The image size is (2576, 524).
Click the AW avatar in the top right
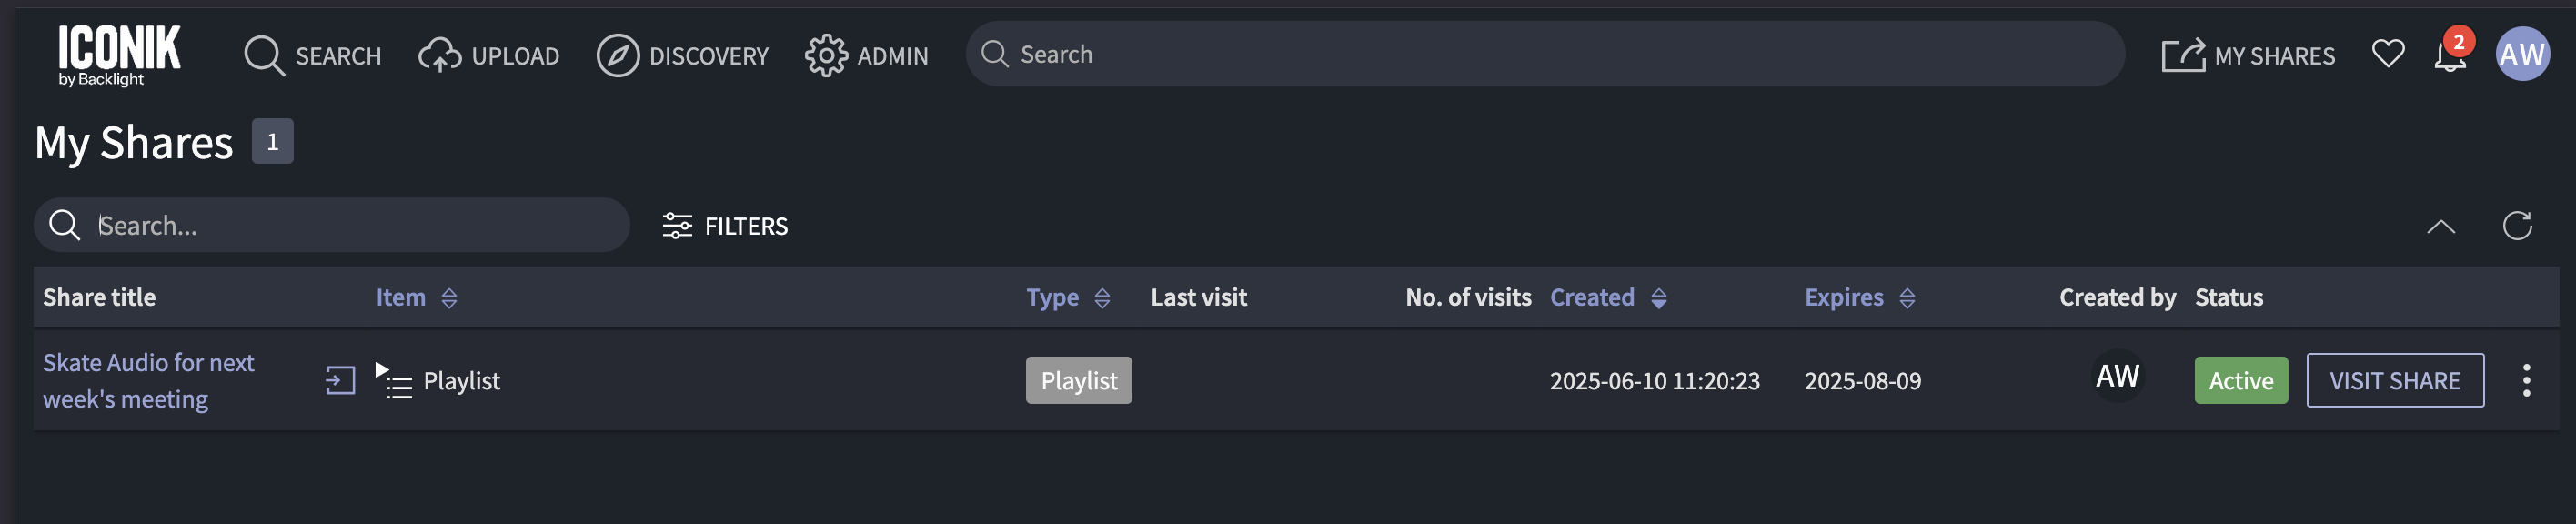pos(2524,54)
